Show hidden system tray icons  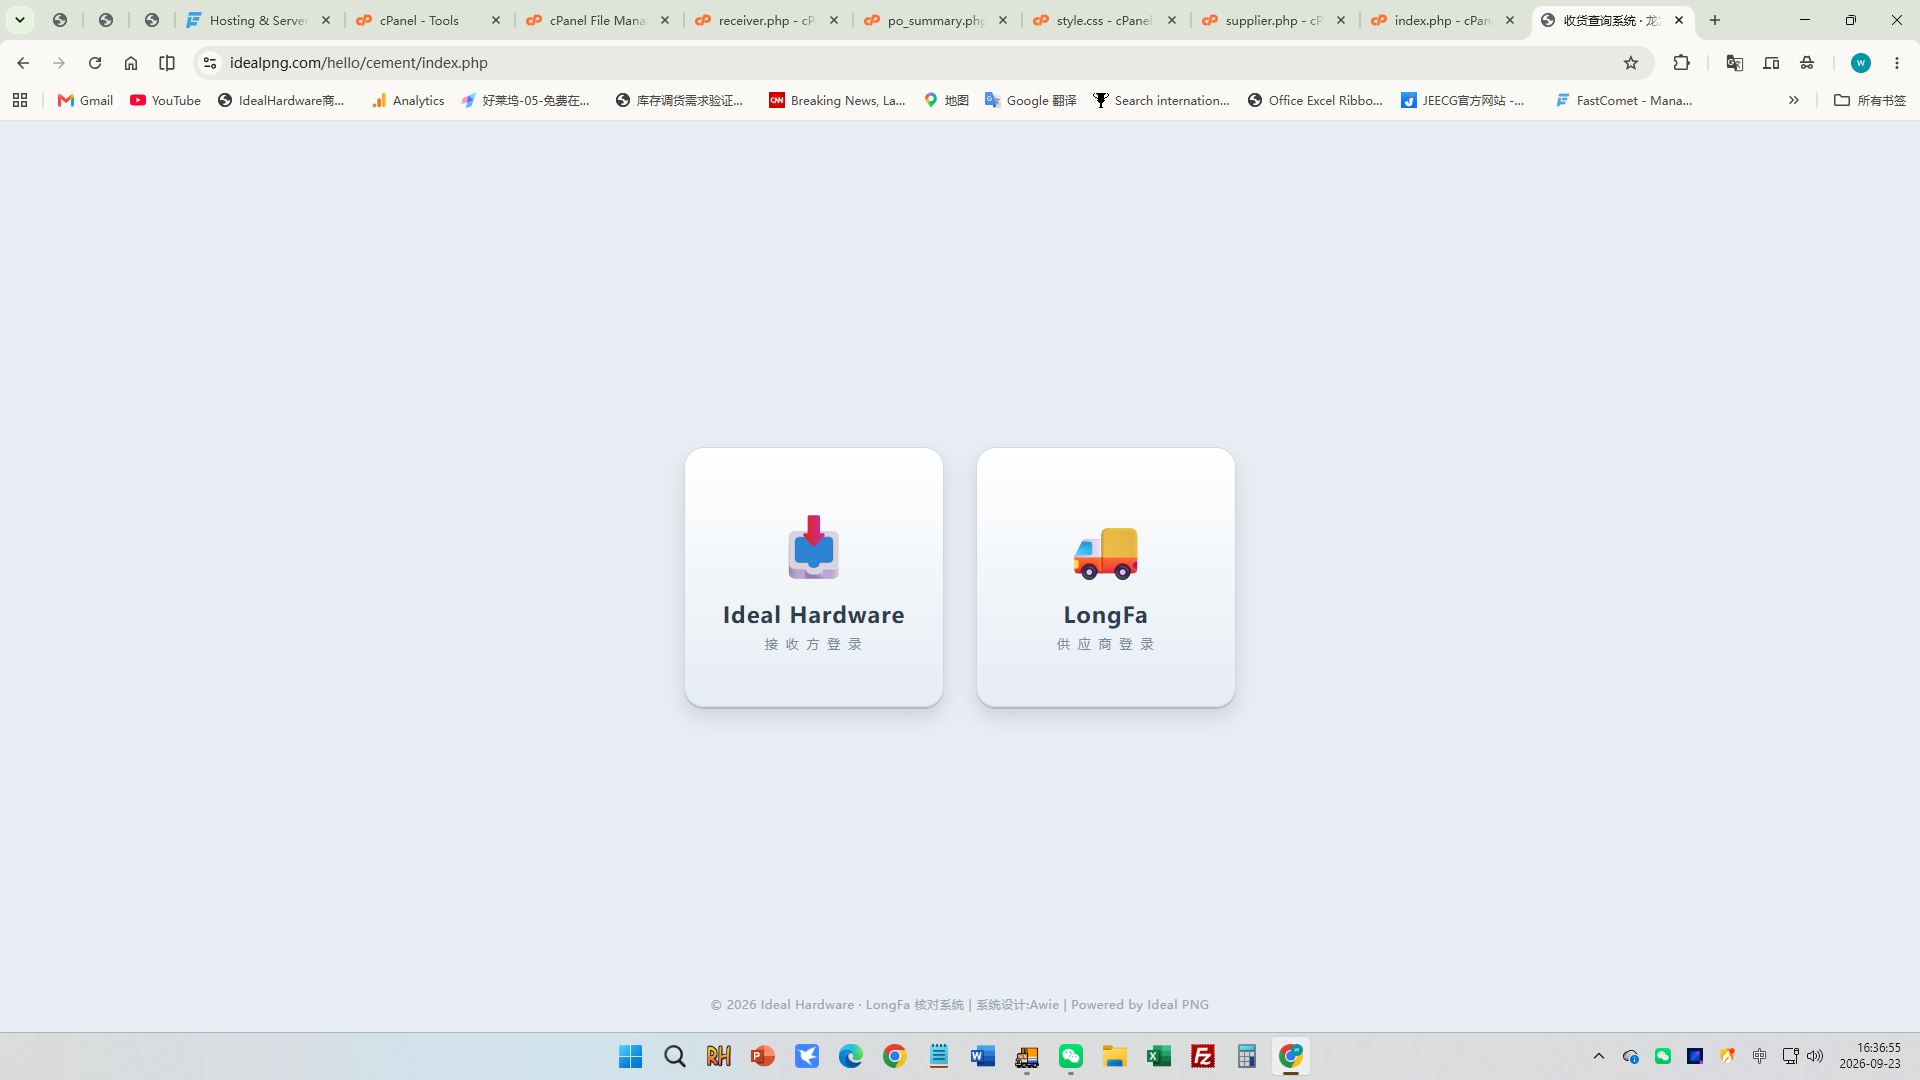click(1599, 1056)
